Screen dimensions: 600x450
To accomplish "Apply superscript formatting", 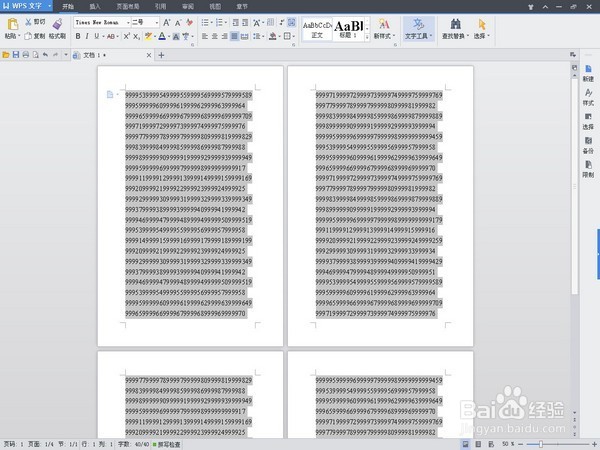I will click(x=127, y=36).
